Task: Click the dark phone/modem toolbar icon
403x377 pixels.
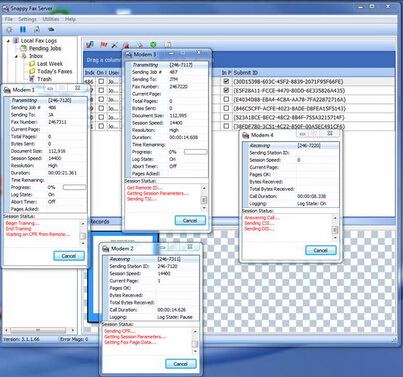Action: coord(51,30)
